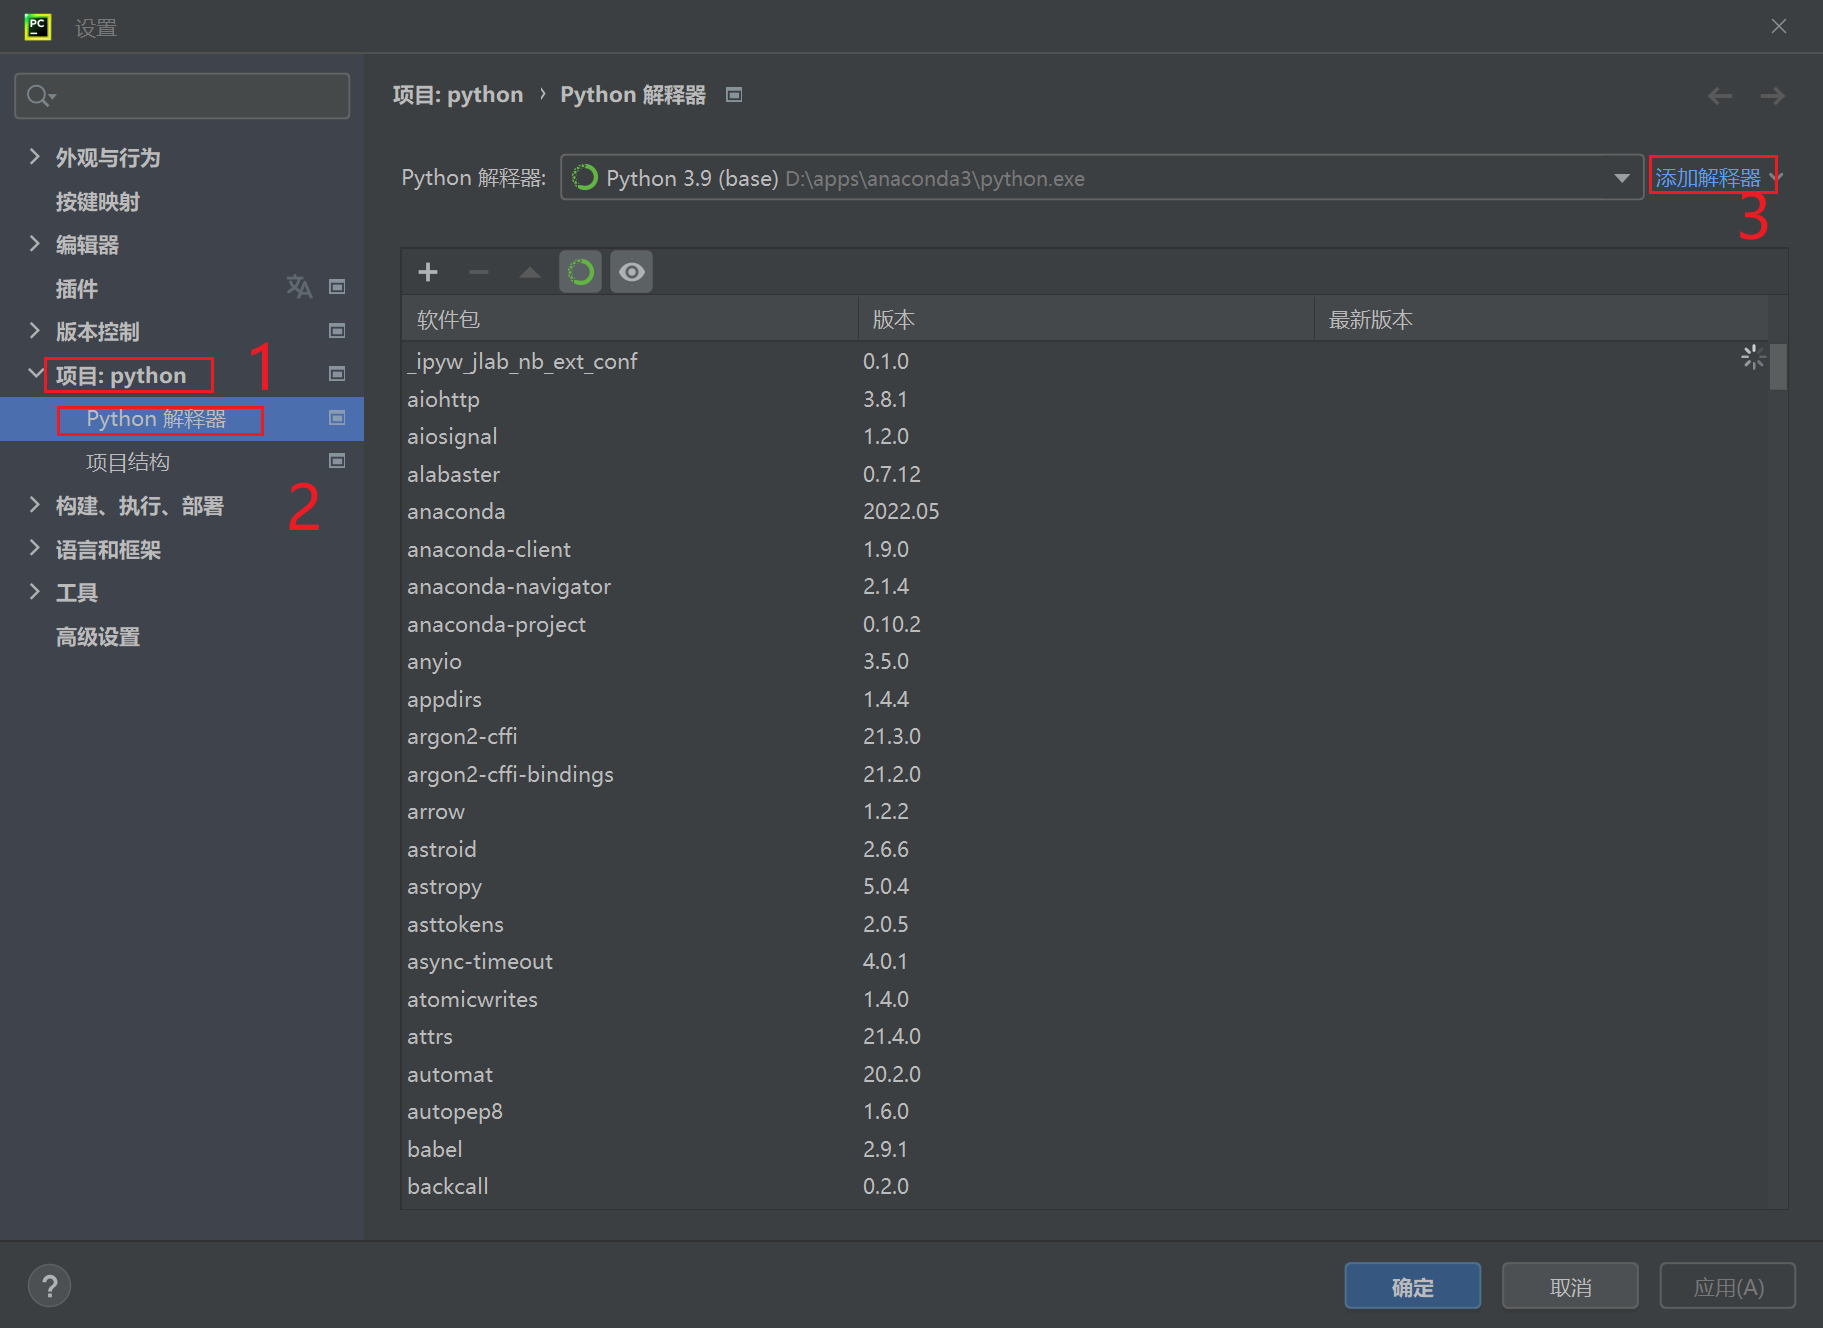Expand the 编辑器 settings section

point(35,244)
